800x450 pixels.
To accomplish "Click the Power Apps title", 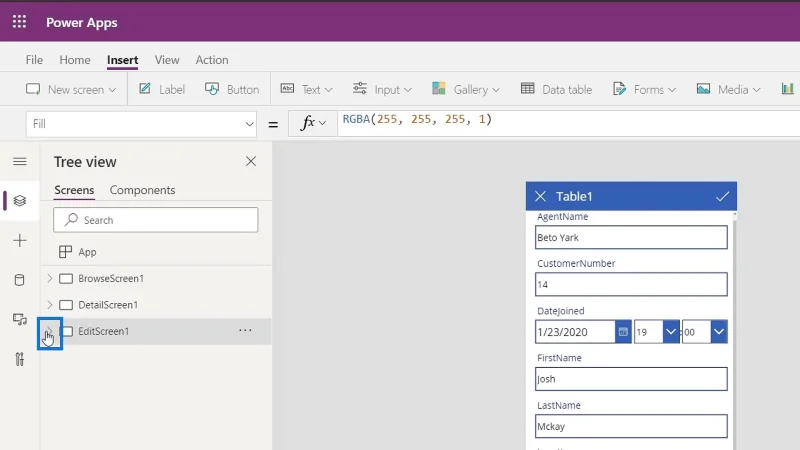I will coord(82,22).
